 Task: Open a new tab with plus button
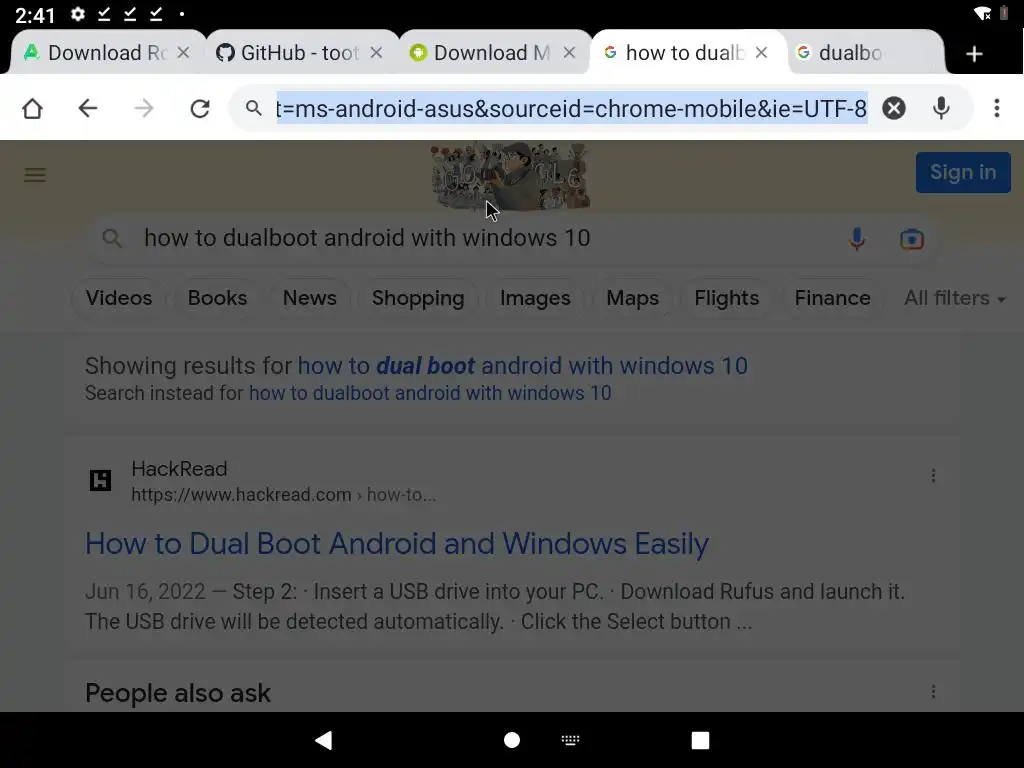pyautogui.click(x=974, y=54)
